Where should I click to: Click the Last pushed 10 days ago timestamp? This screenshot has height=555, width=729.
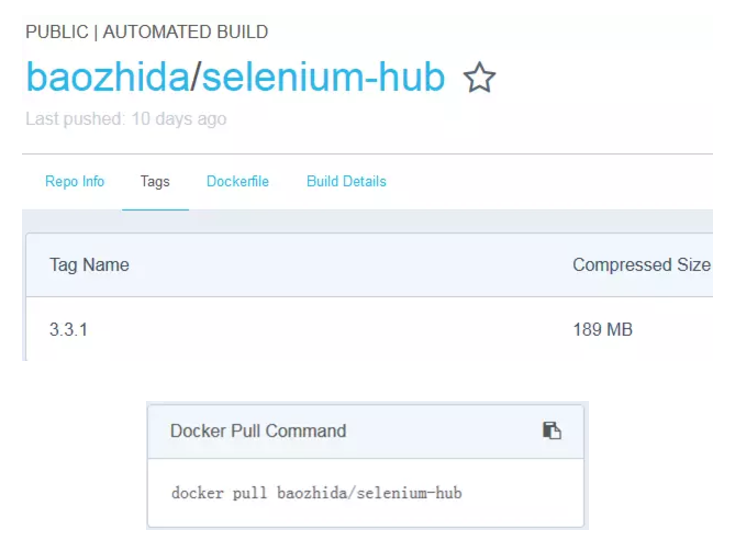coord(126,119)
